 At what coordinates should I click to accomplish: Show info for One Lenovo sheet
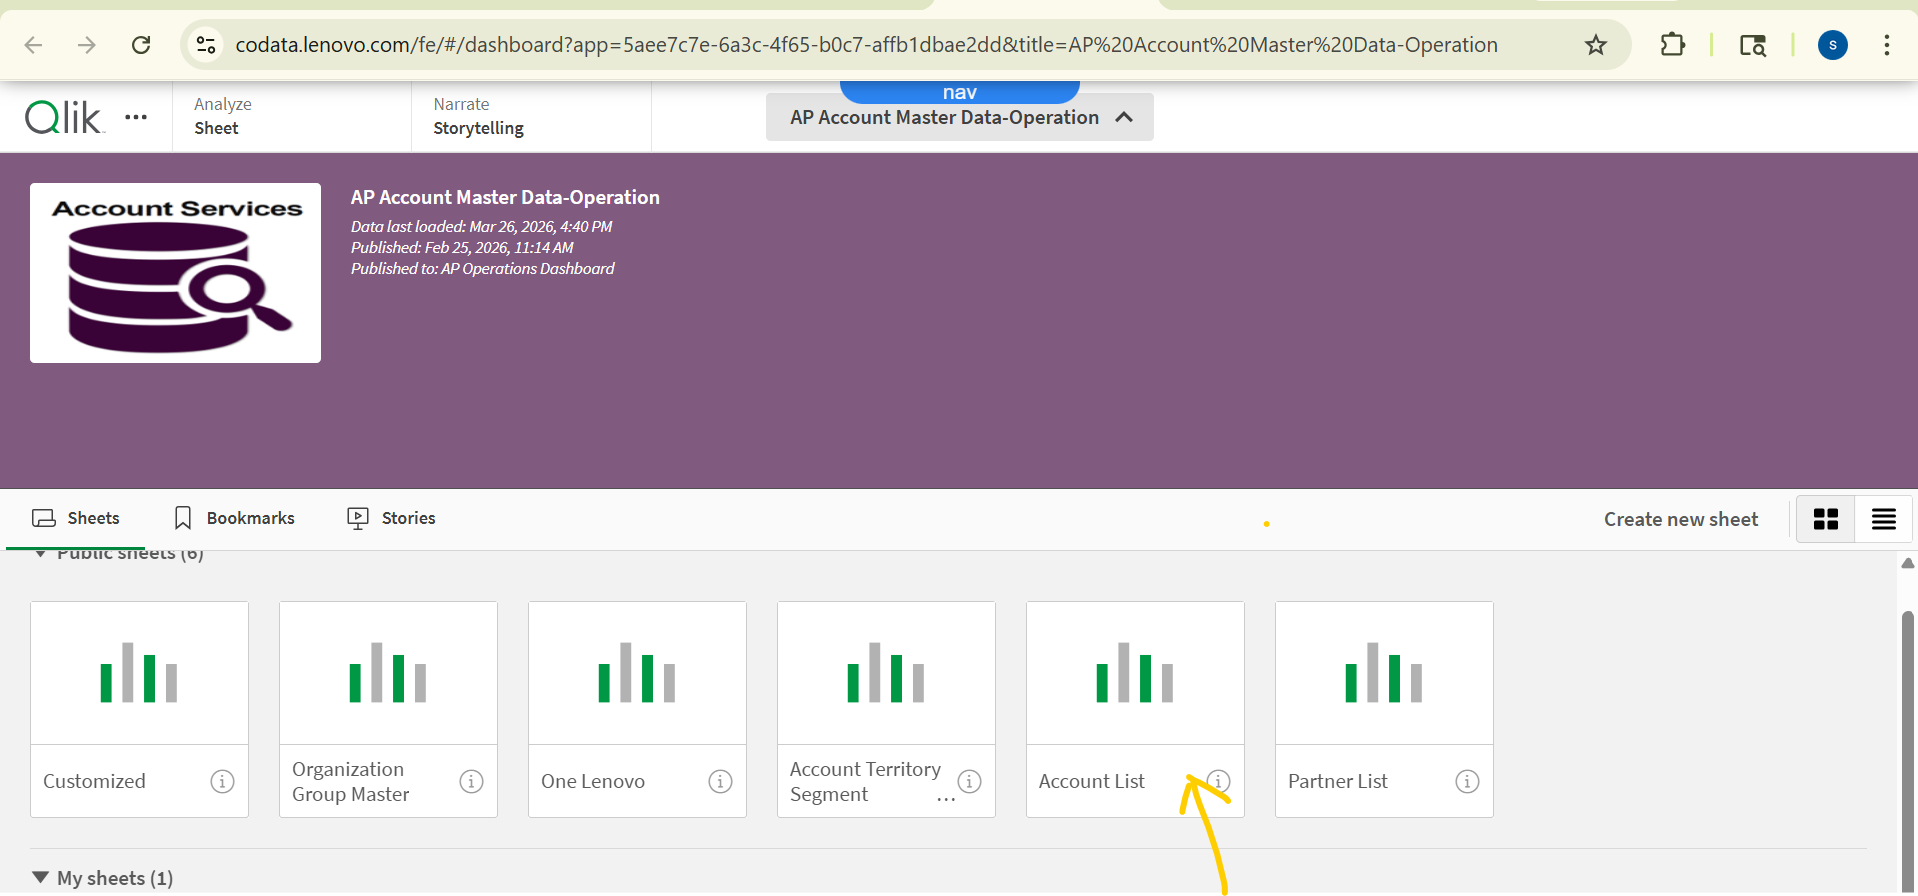[720, 781]
